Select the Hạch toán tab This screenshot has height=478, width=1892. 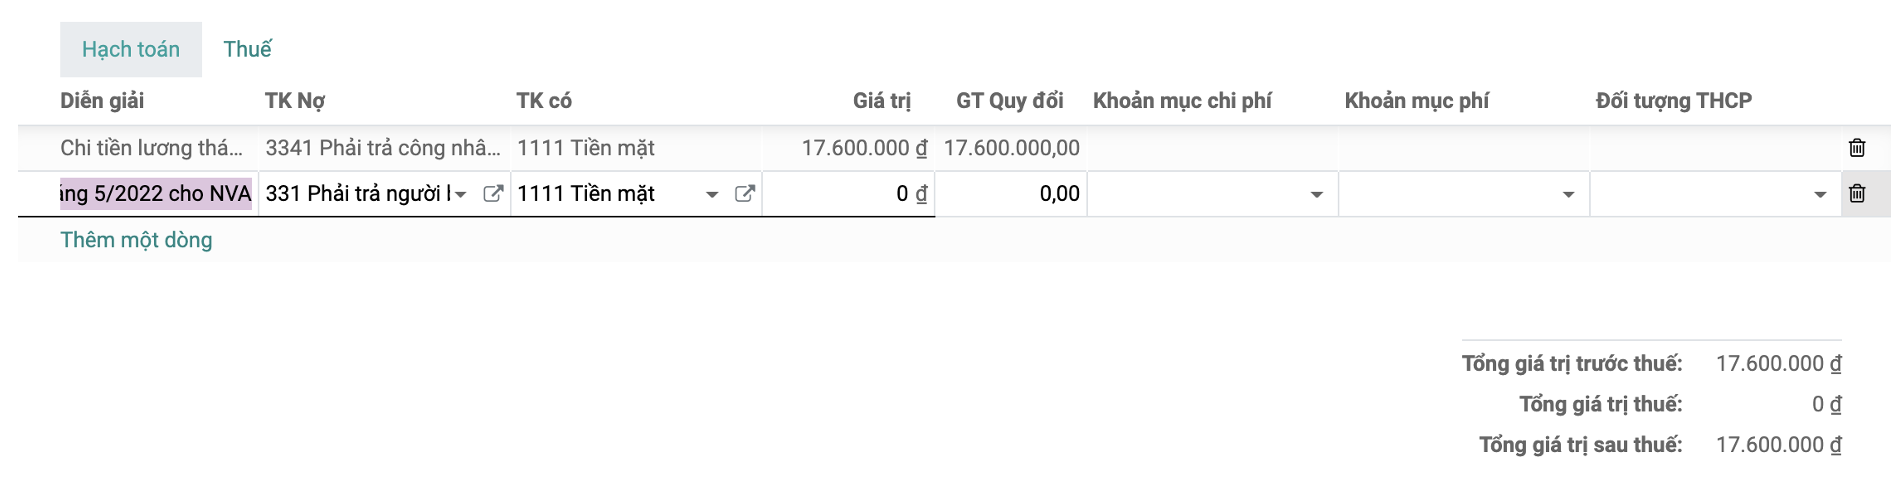(131, 49)
